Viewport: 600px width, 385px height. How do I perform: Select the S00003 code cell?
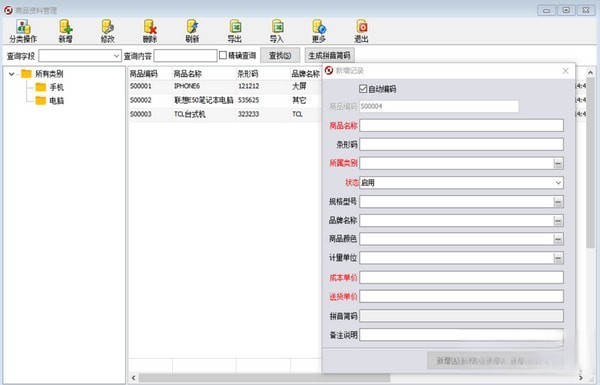141,114
